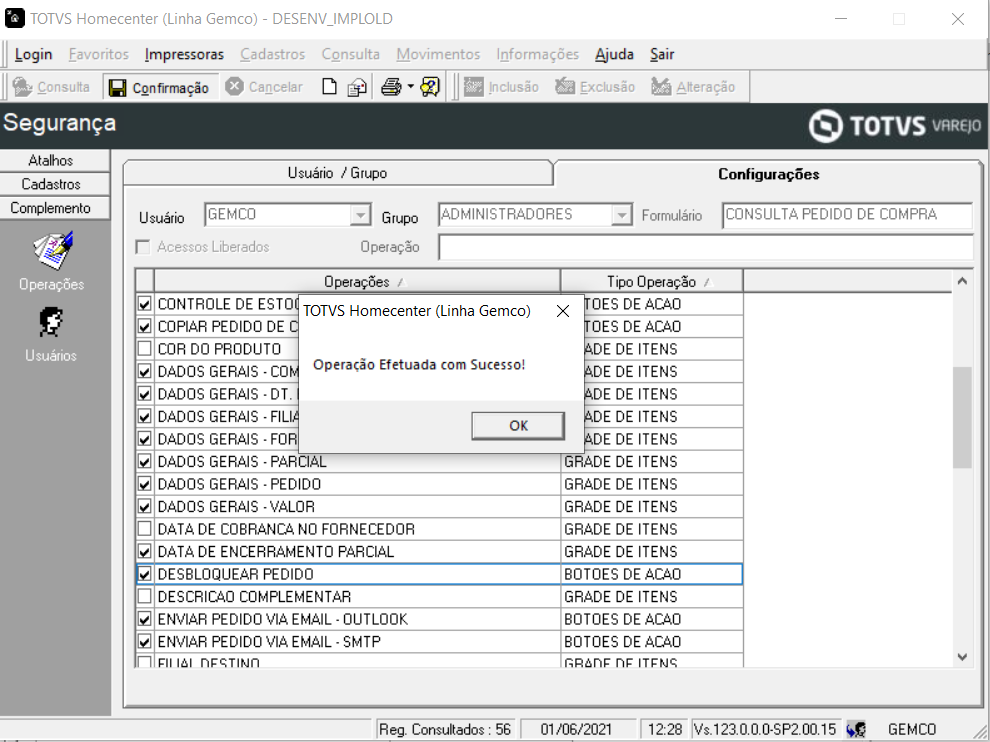The image size is (990, 742).
Task: Uncheck CONTROLE DE ESTOQUE row checkbox
Action: pos(145,304)
